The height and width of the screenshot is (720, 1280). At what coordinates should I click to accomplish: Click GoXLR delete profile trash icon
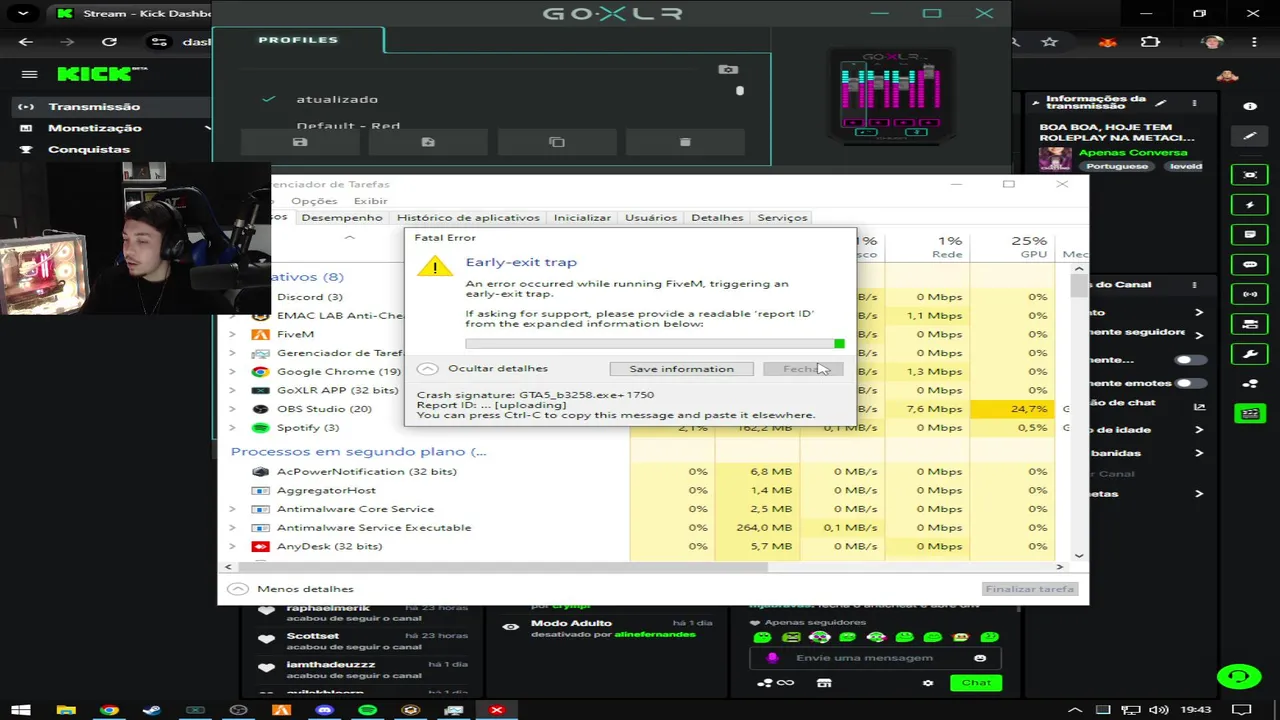[685, 142]
